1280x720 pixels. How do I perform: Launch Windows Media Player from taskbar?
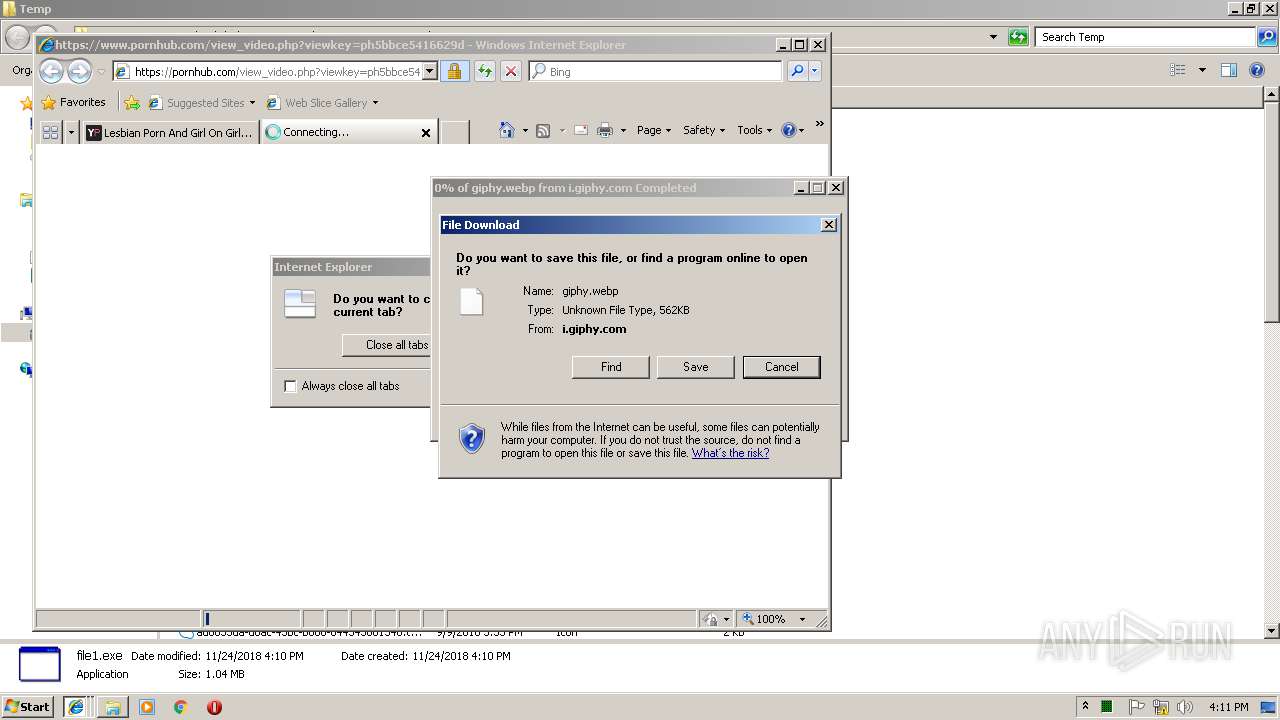[147, 707]
